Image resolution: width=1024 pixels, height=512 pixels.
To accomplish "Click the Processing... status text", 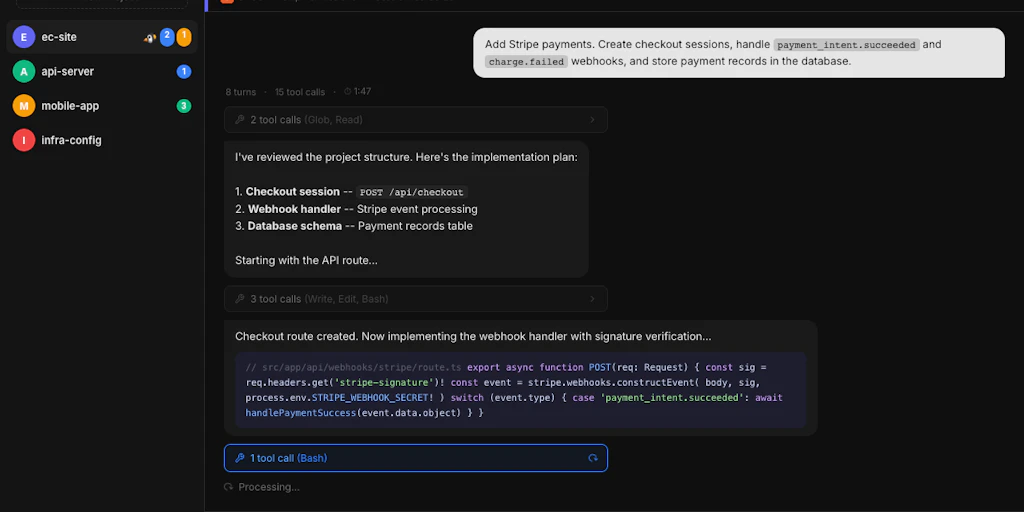I will pyautogui.click(x=269, y=487).
